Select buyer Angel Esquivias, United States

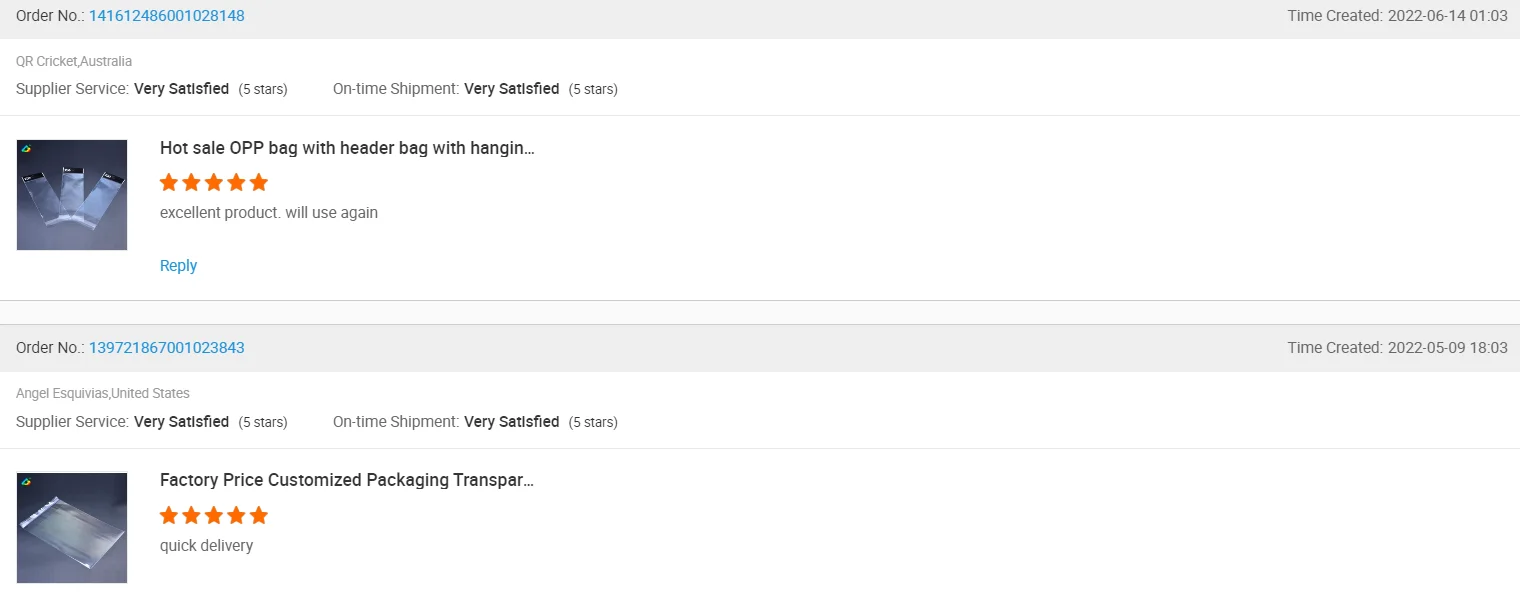pos(103,393)
